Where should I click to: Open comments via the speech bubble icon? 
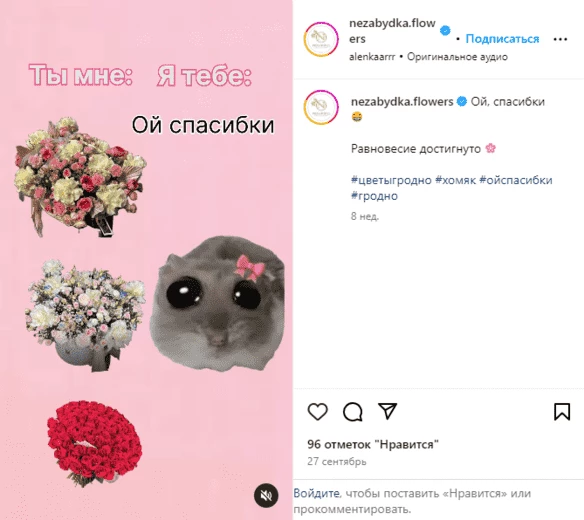pyautogui.click(x=352, y=412)
